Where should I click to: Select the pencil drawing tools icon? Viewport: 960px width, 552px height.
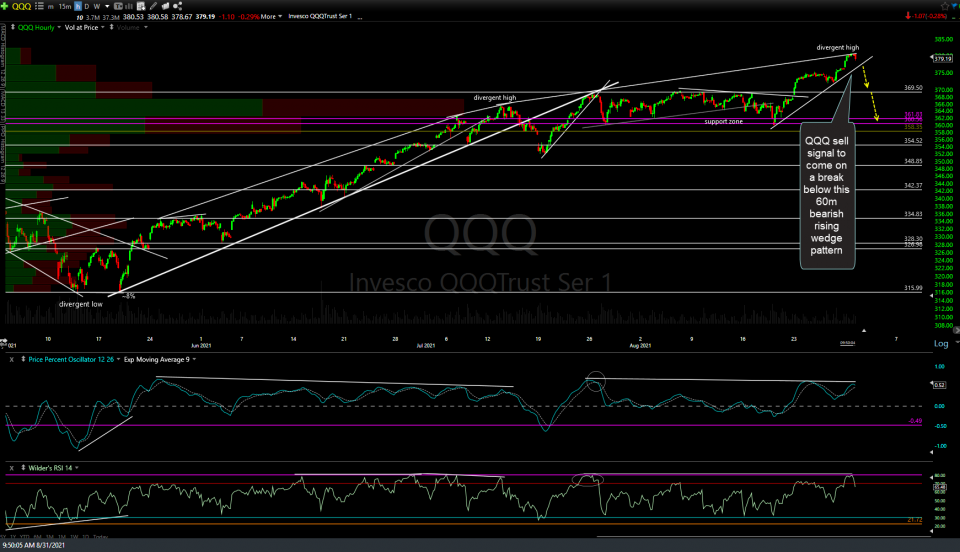(x=153, y=6)
